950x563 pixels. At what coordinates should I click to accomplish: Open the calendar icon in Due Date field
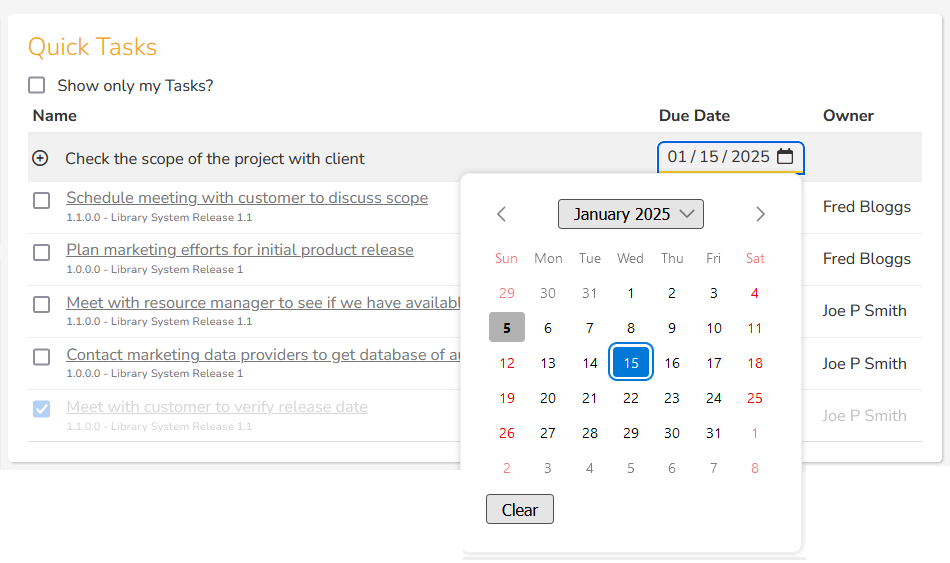pyautogui.click(x=785, y=156)
